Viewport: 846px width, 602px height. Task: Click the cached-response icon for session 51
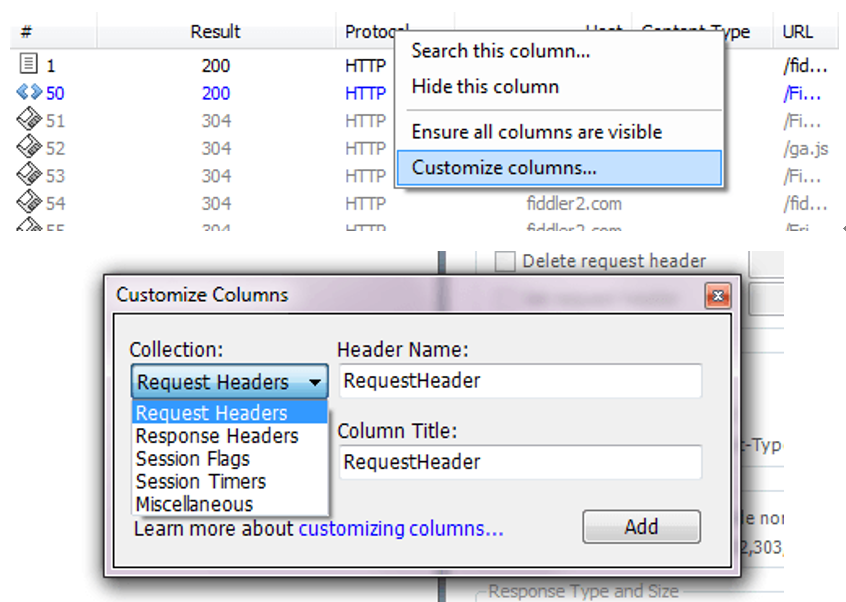(x=29, y=119)
